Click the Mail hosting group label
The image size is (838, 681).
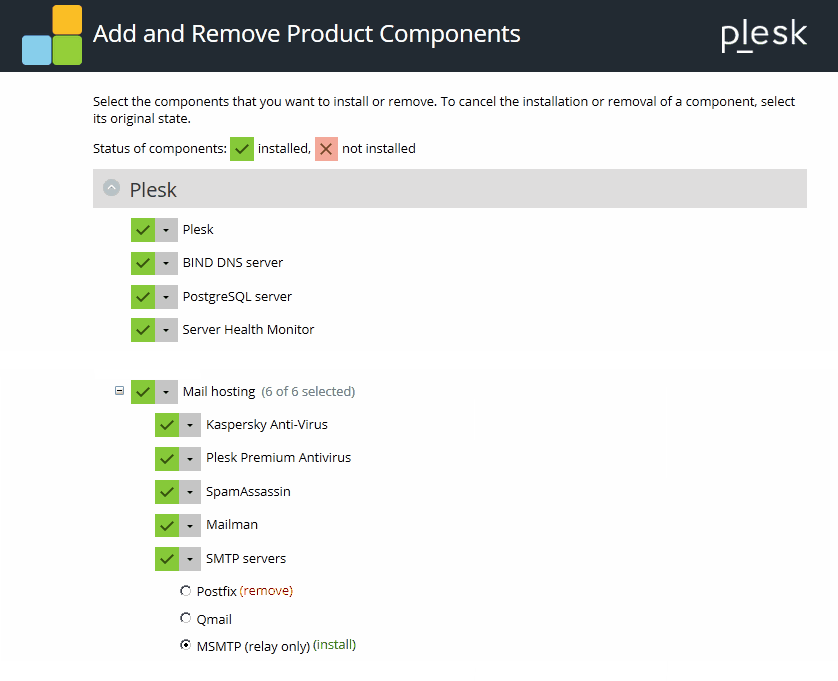coord(219,392)
